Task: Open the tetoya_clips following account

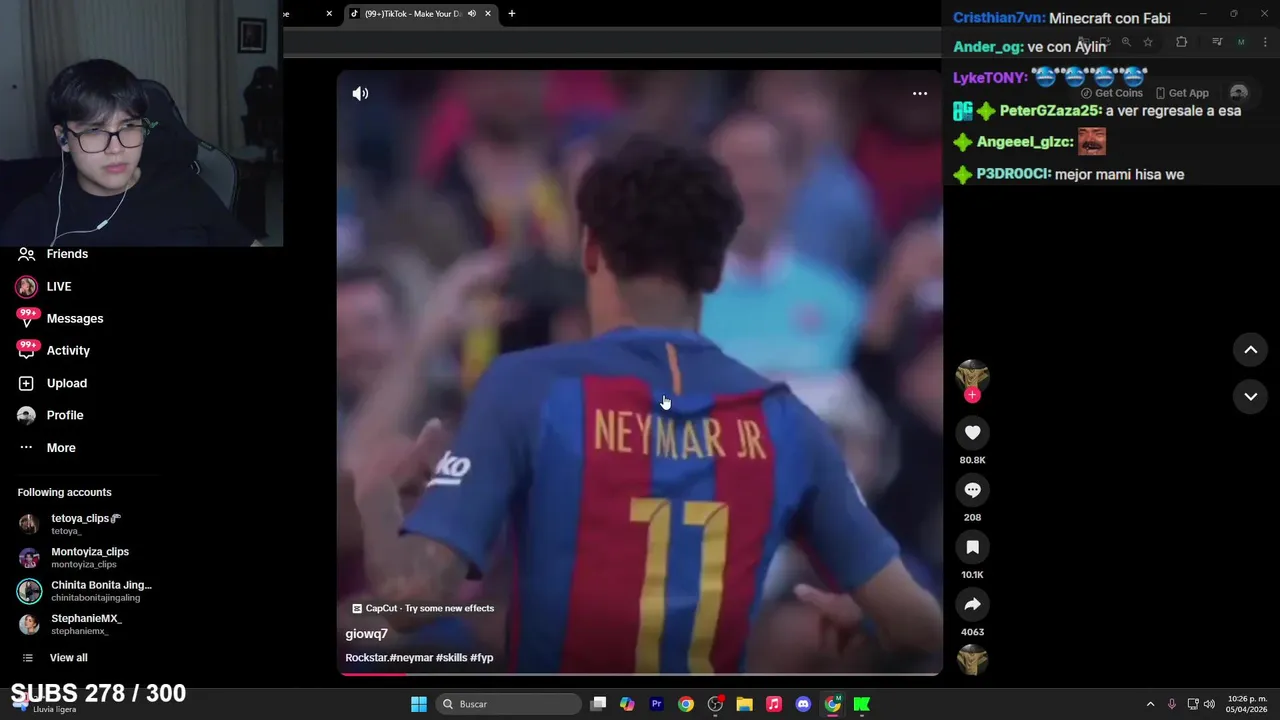Action: pos(86,524)
